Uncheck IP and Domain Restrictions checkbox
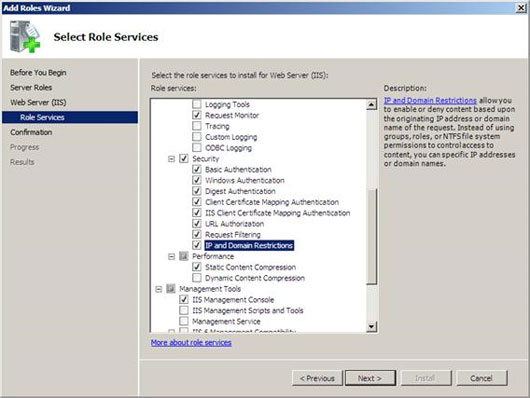Viewport: 530px width, 398px height. [x=196, y=245]
